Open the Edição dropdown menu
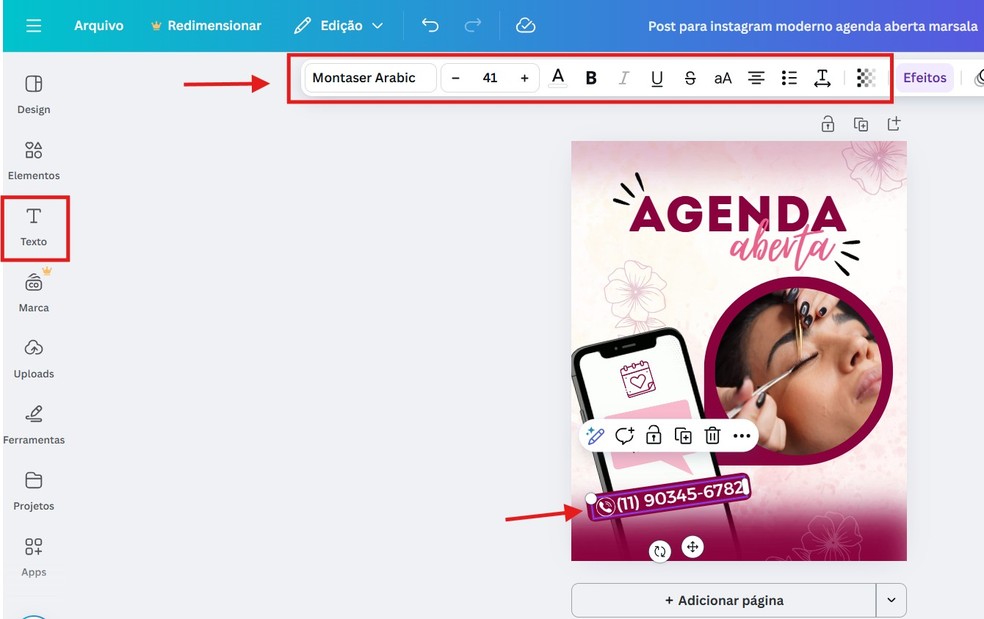The height and width of the screenshot is (619, 984). click(x=339, y=25)
